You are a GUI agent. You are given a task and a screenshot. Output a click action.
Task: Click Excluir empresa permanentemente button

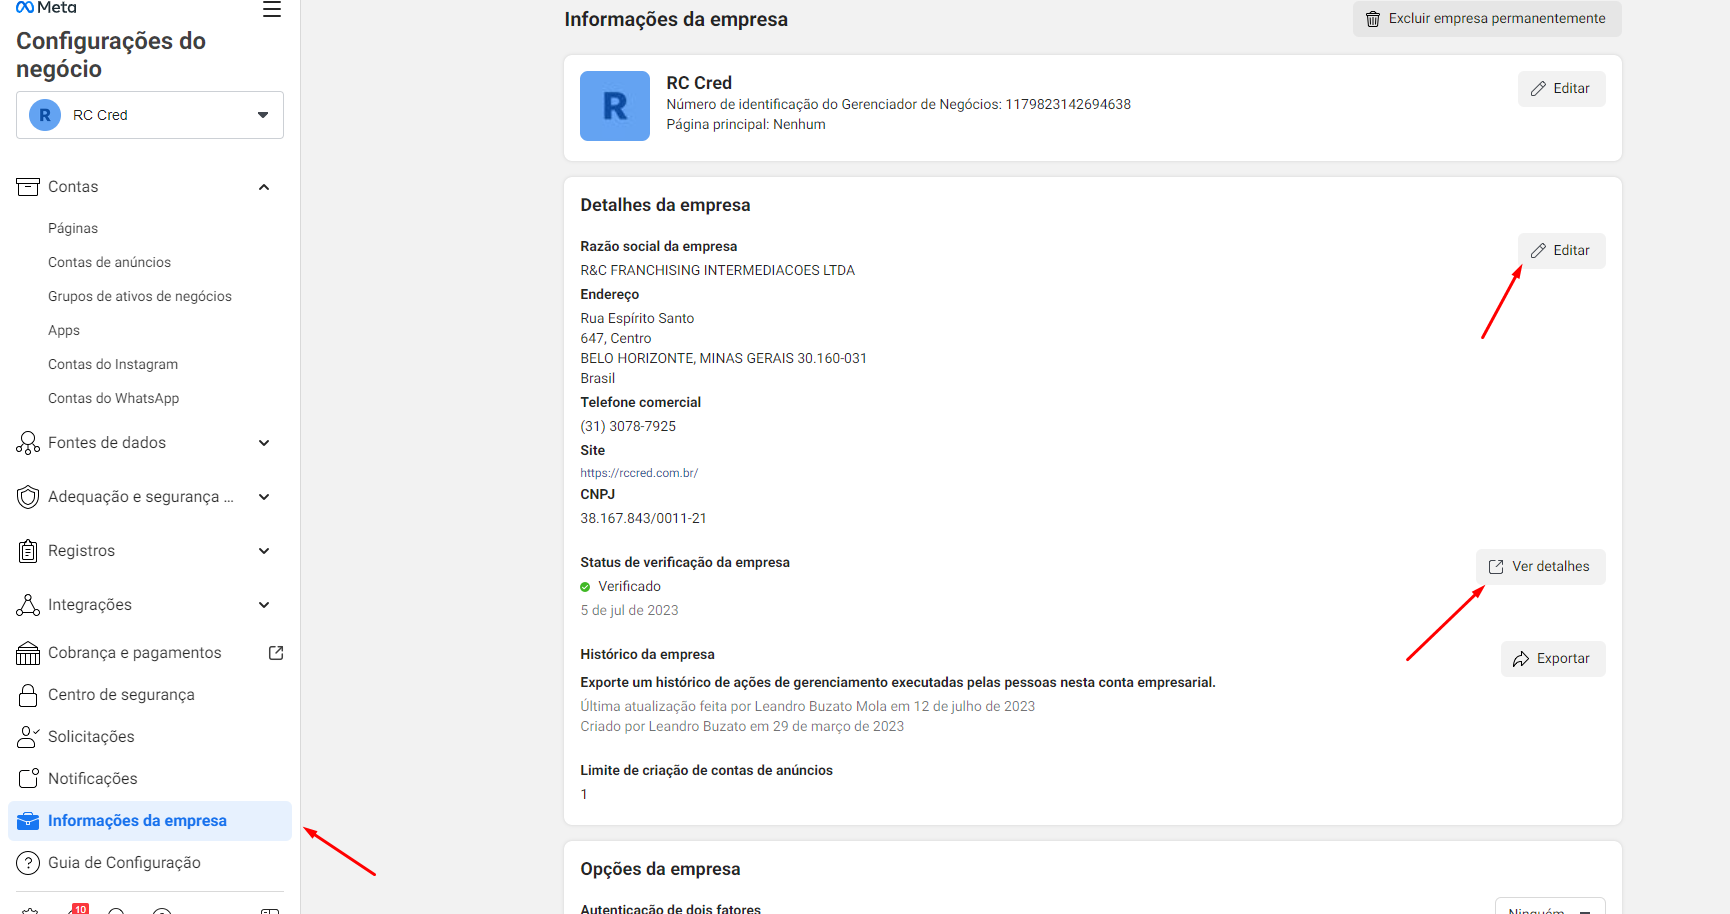[1487, 19]
